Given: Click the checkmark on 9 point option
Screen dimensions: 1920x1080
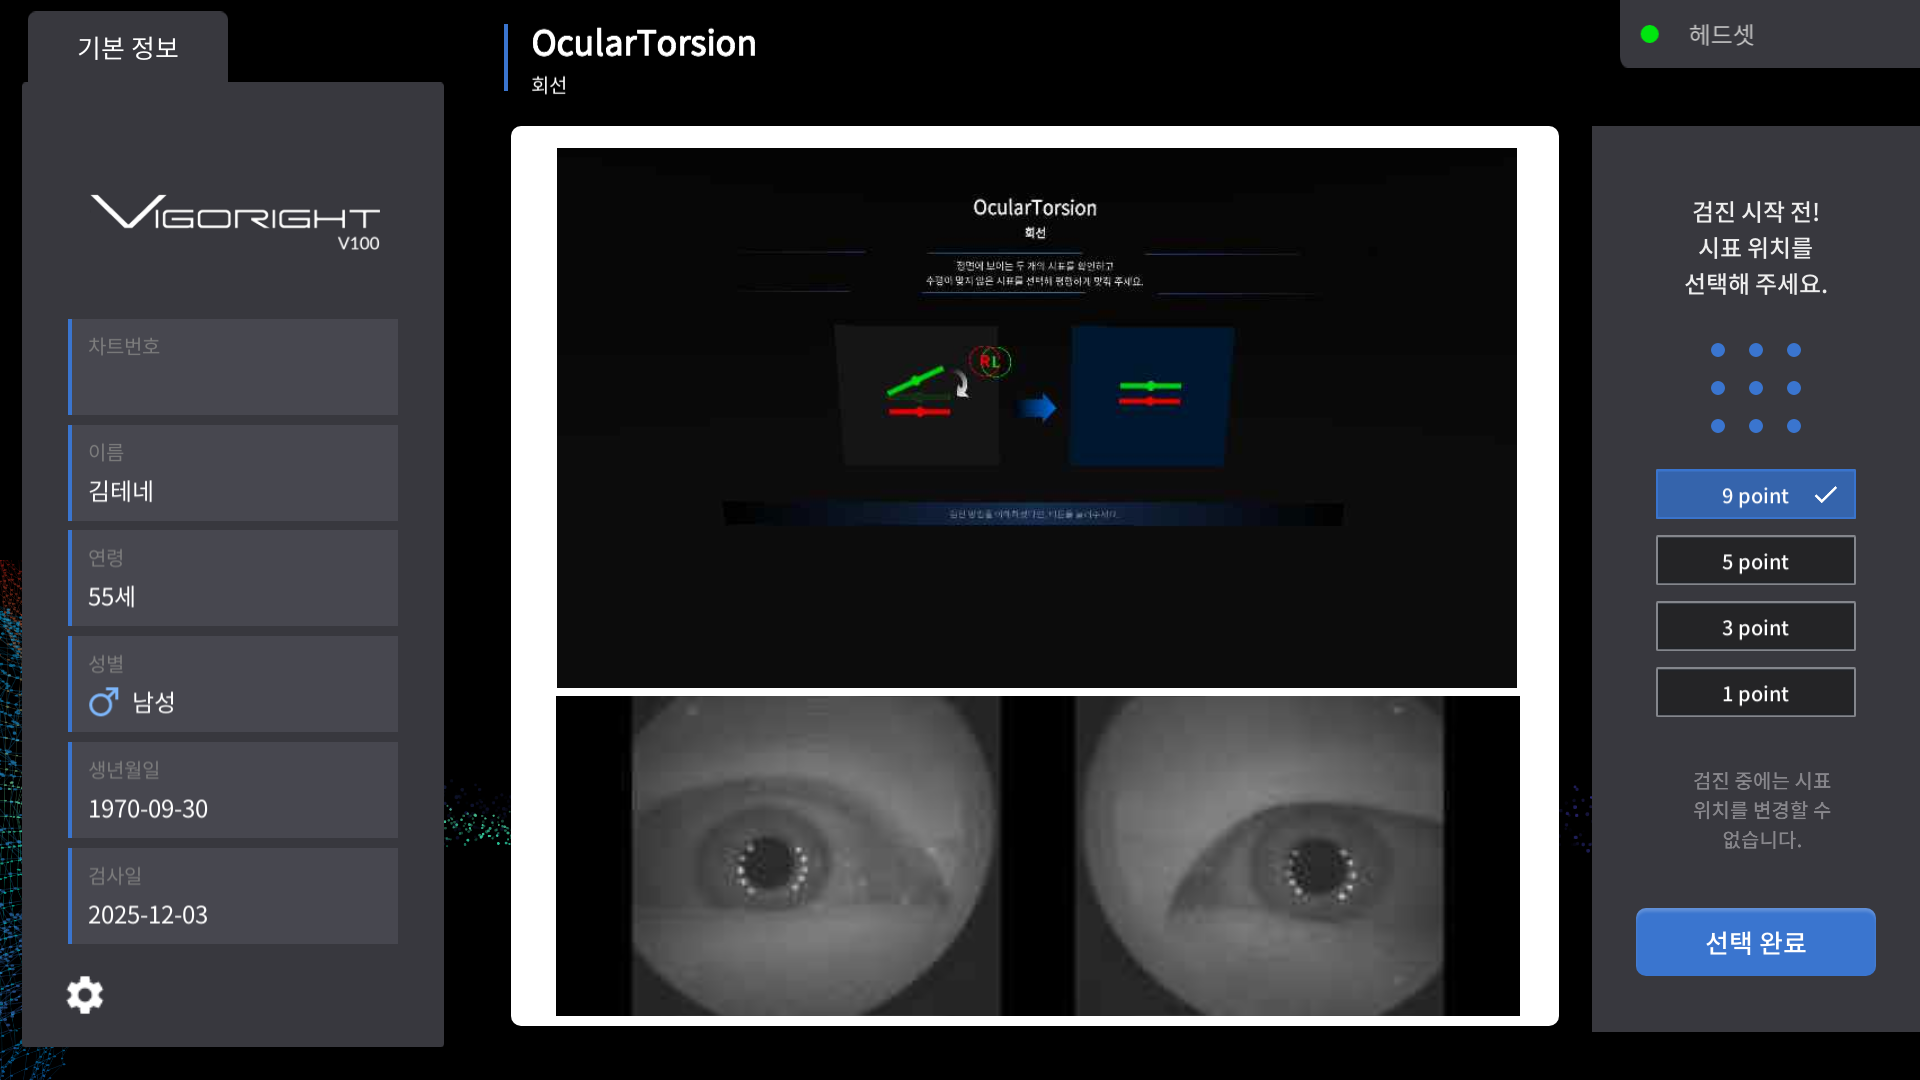Looking at the screenshot, I should [1827, 494].
